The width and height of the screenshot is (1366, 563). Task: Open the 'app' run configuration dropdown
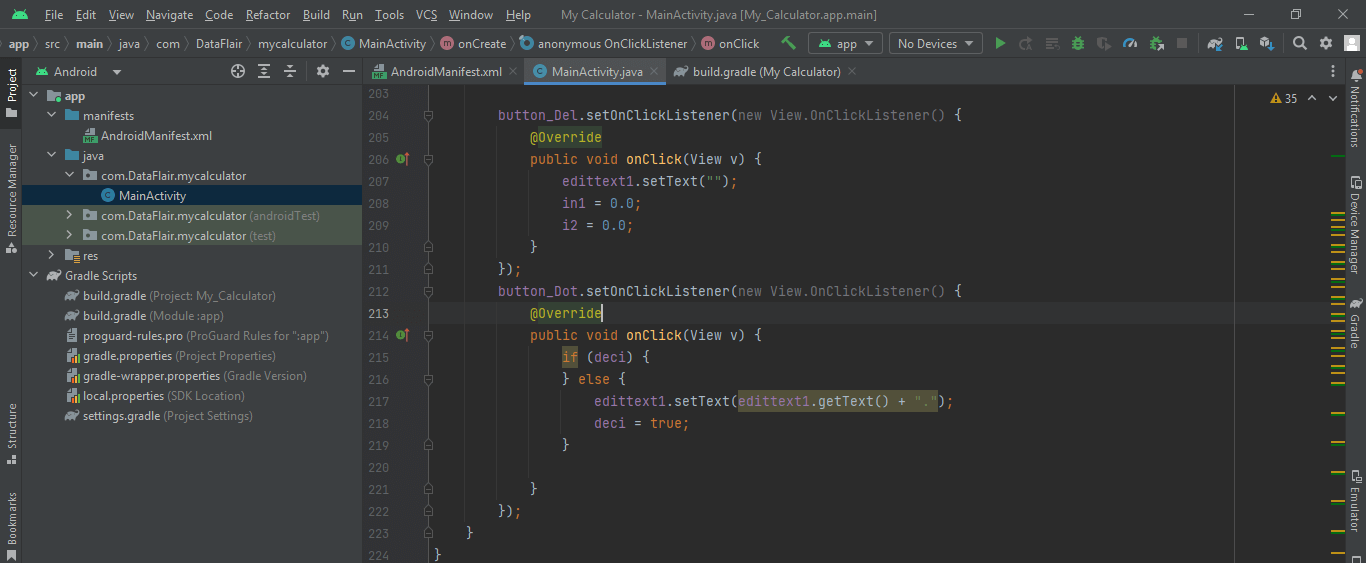pos(845,43)
